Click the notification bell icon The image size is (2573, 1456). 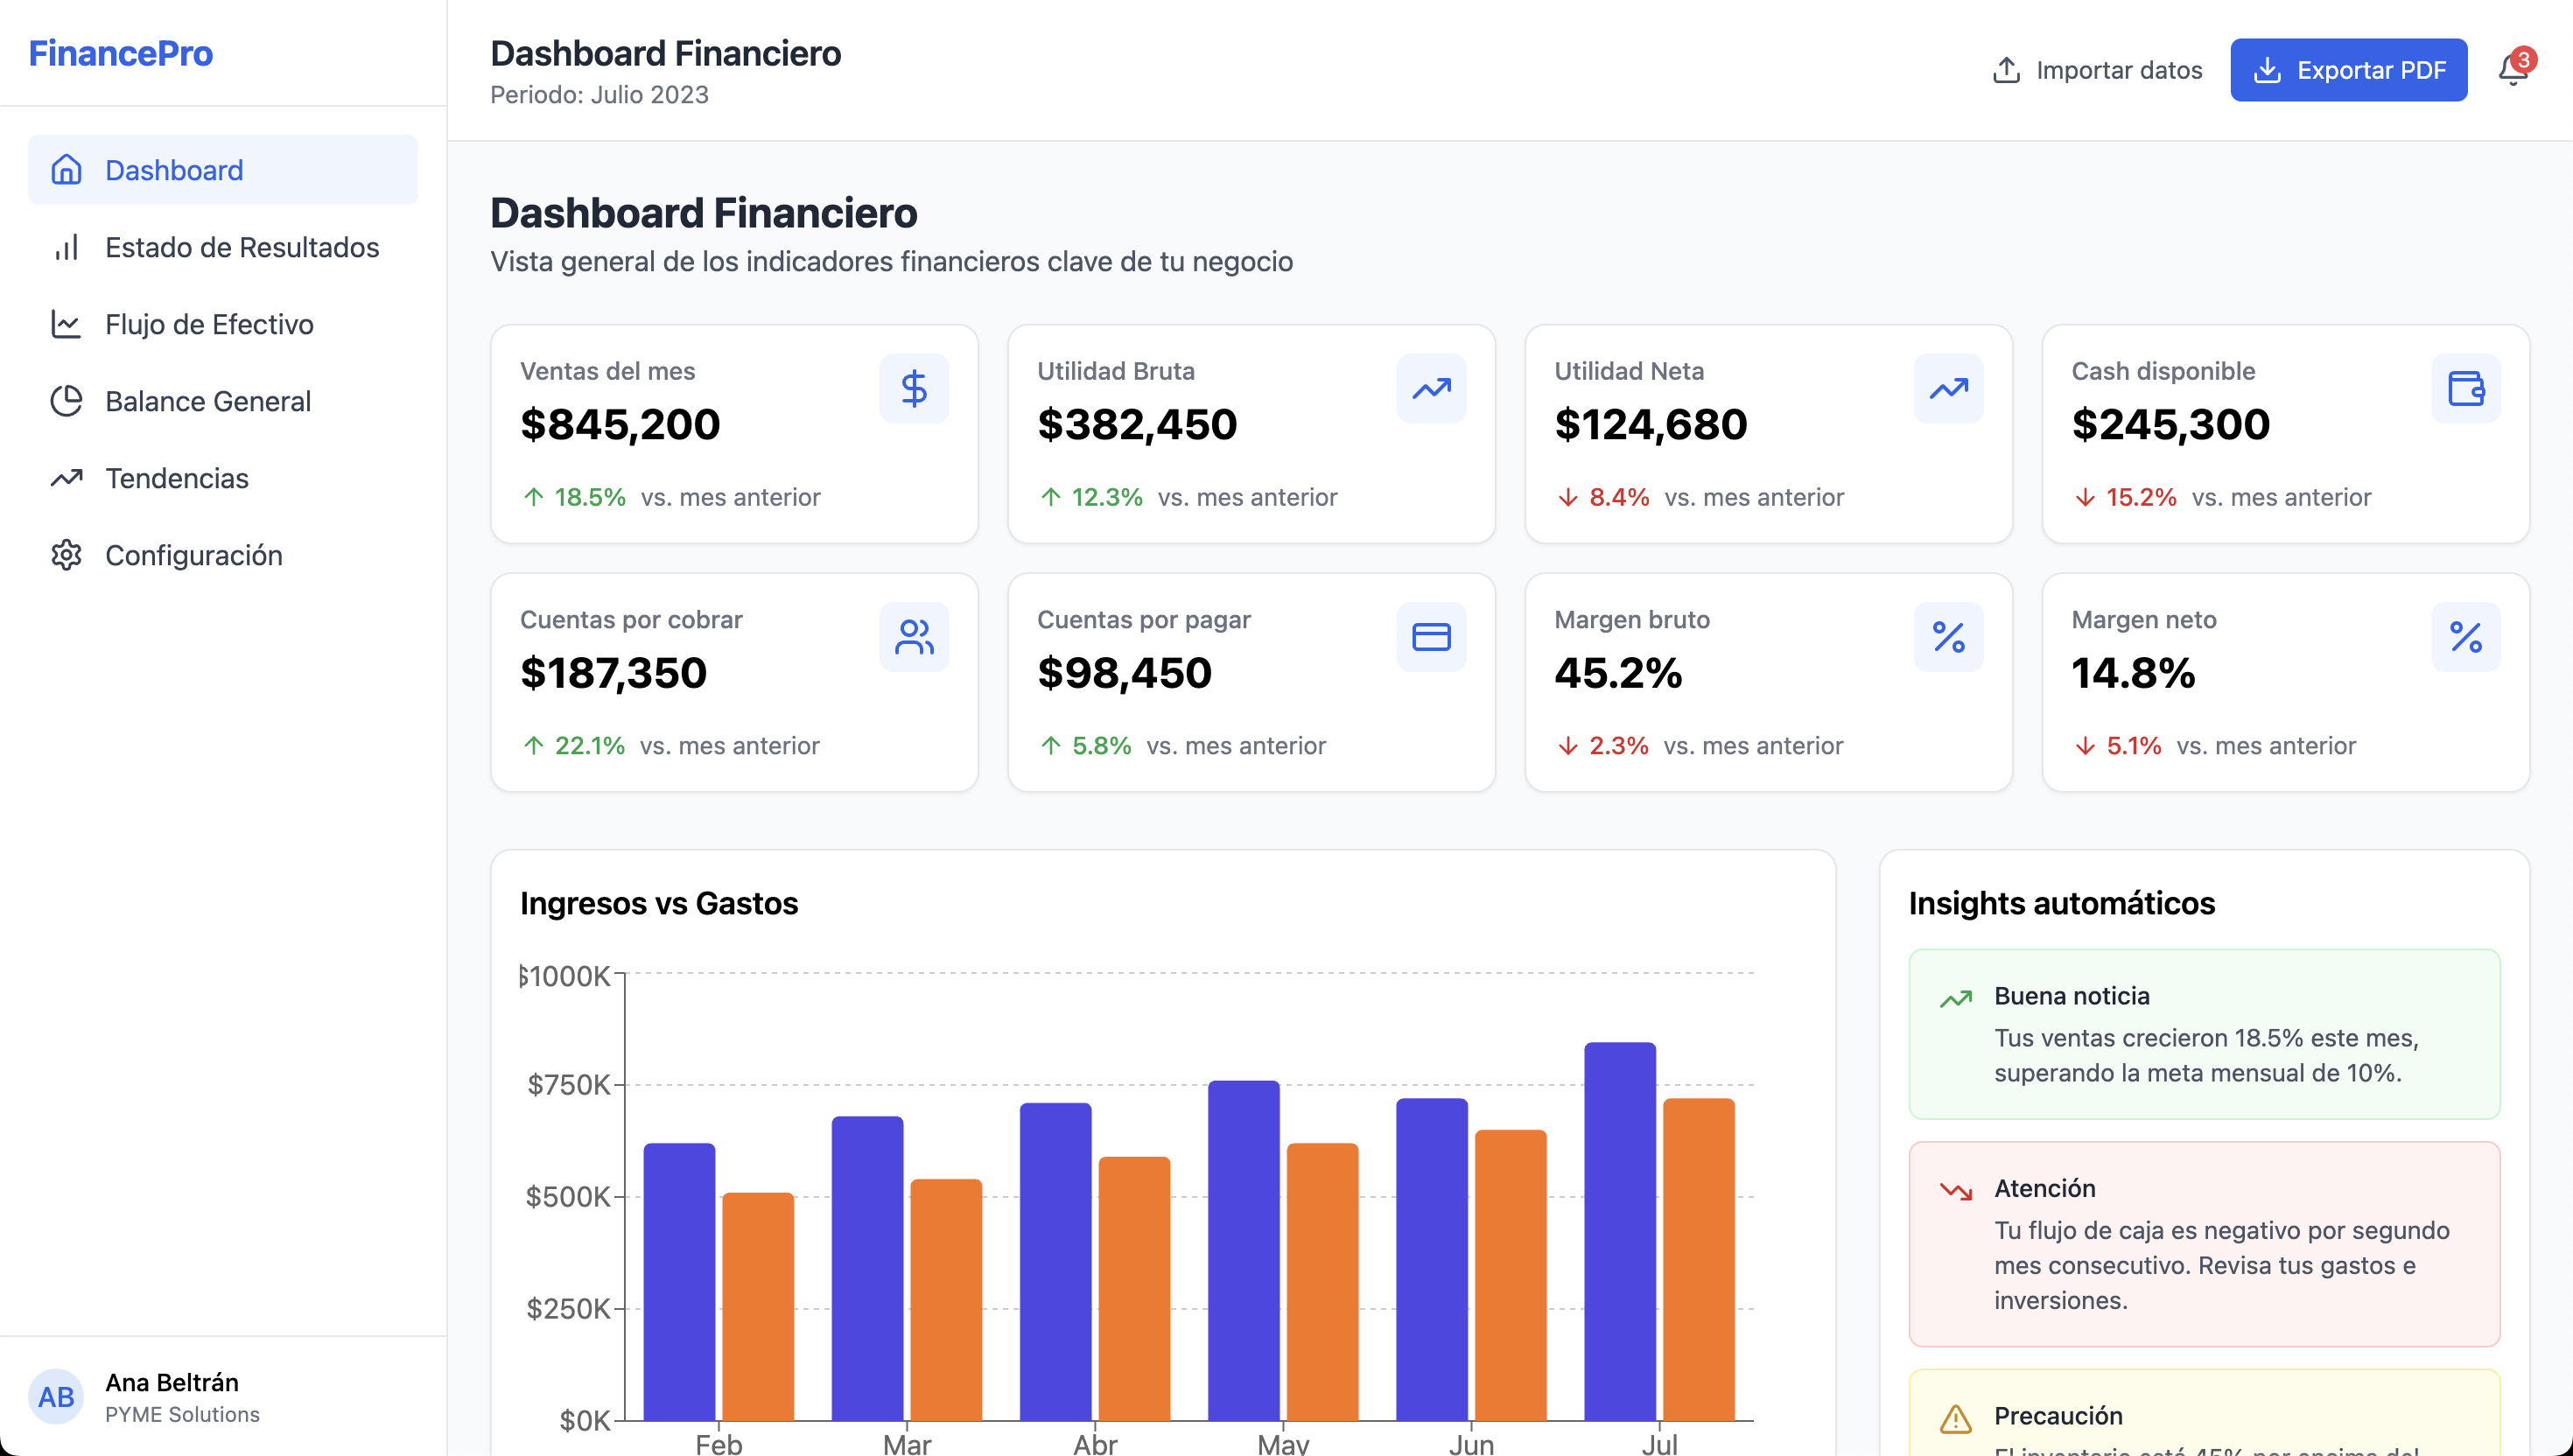(x=2512, y=70)
